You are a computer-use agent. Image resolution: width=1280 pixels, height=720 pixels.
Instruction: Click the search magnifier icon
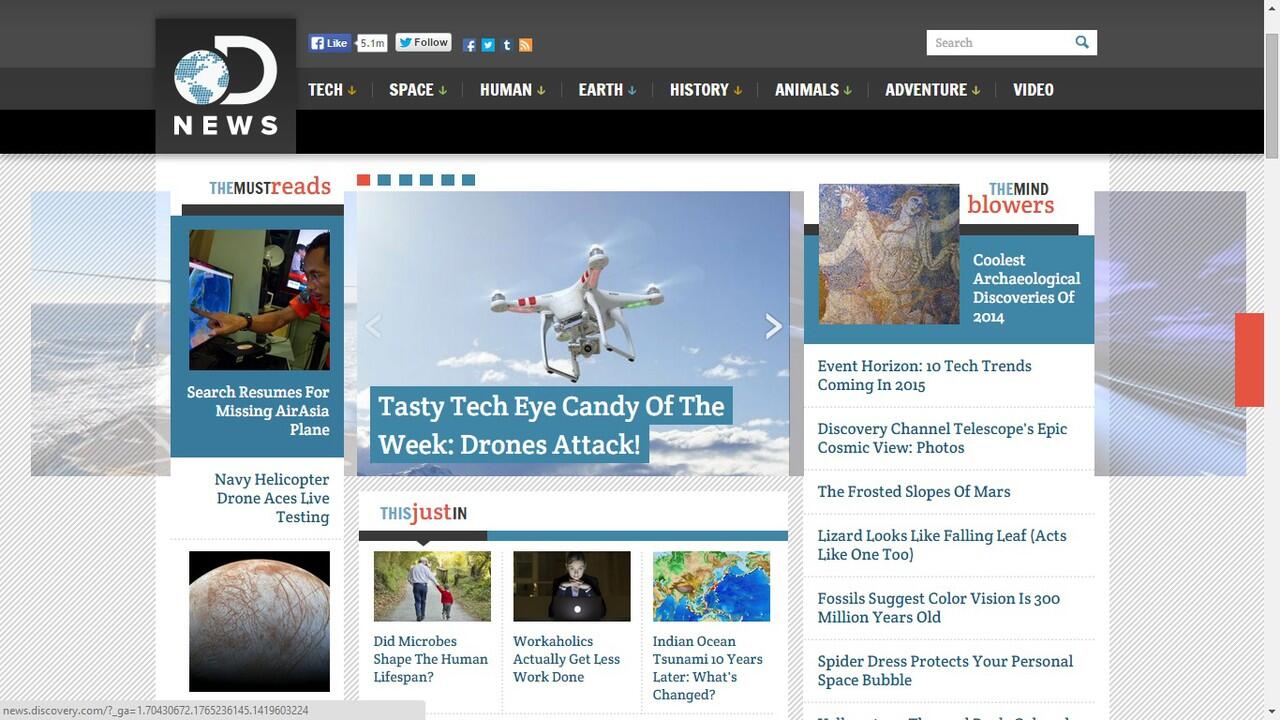pos(1082,42)
